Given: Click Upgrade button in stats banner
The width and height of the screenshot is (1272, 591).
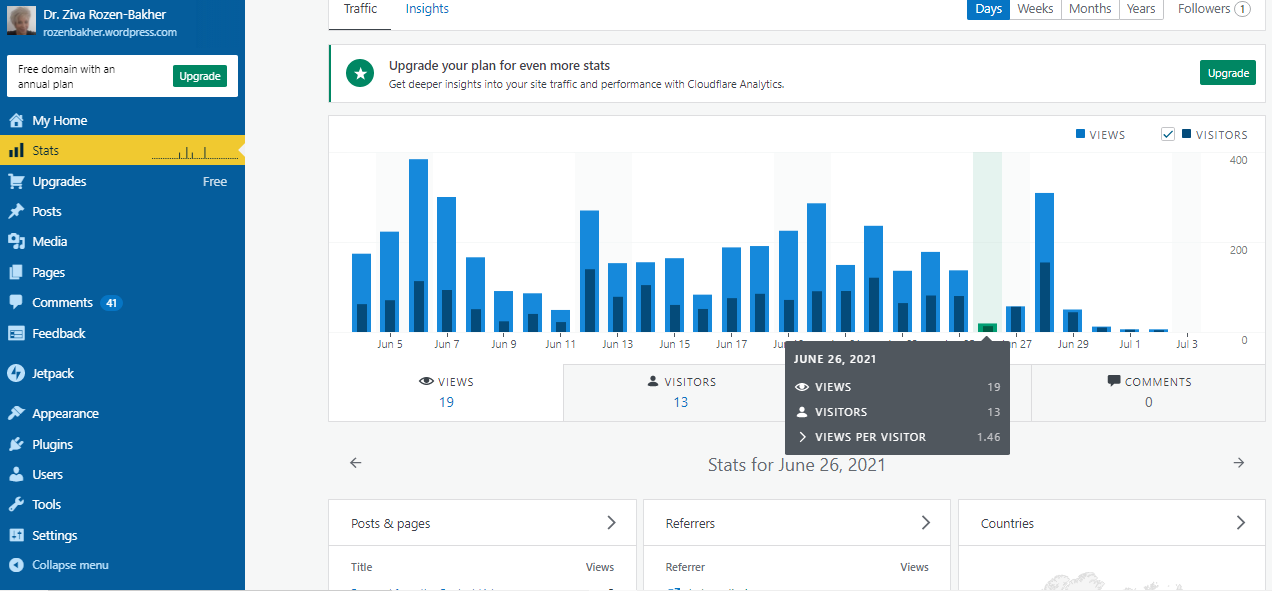Looking at the screenshot, I should [1228, 73].
